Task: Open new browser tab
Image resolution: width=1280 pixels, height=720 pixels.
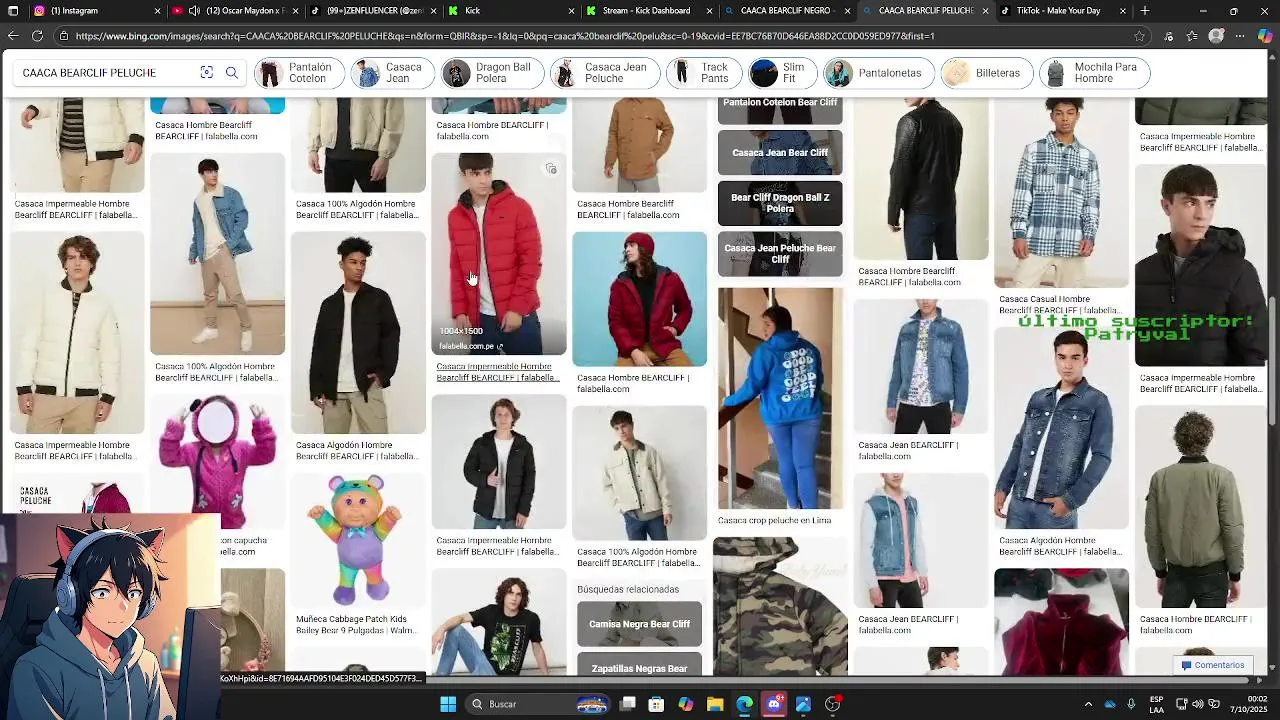Action: pyautogui.click(x=1144, y=11)
